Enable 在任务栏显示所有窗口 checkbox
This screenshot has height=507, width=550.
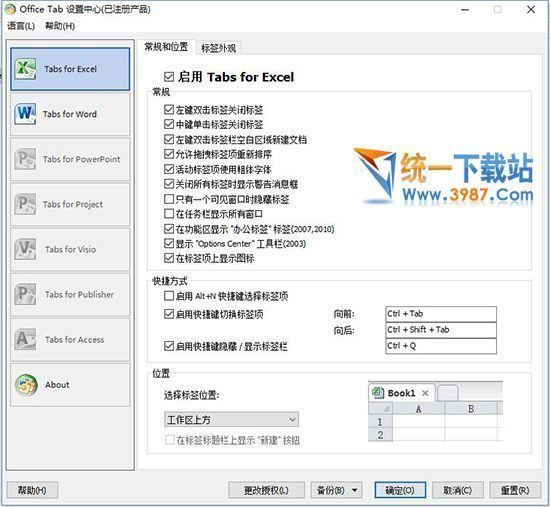tap(169, 214)
